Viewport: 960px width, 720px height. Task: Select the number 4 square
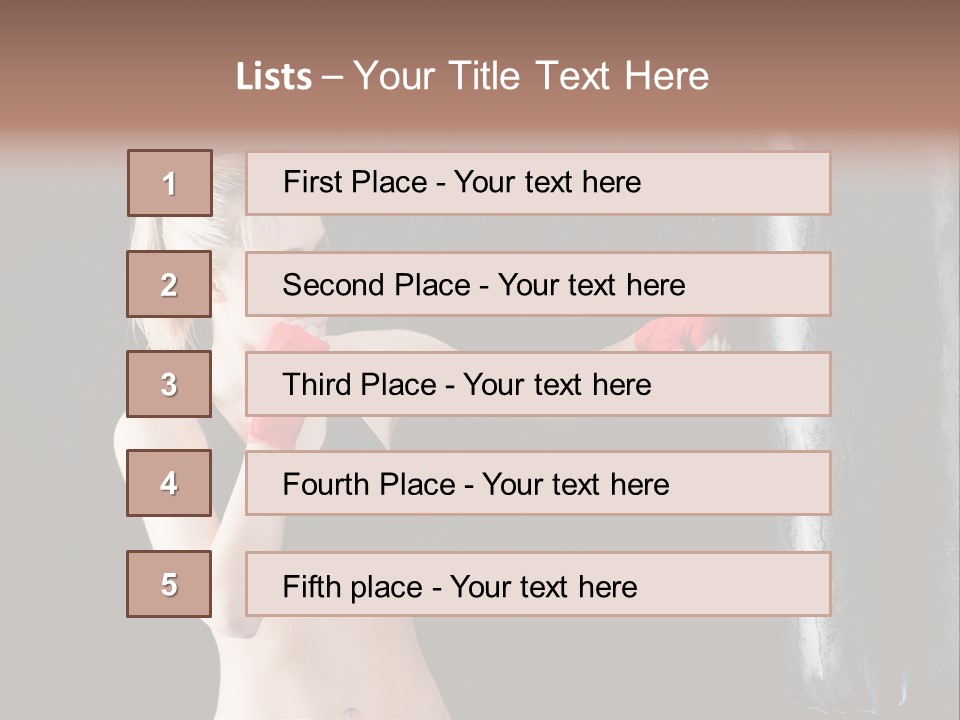click(x=169, y=483)
